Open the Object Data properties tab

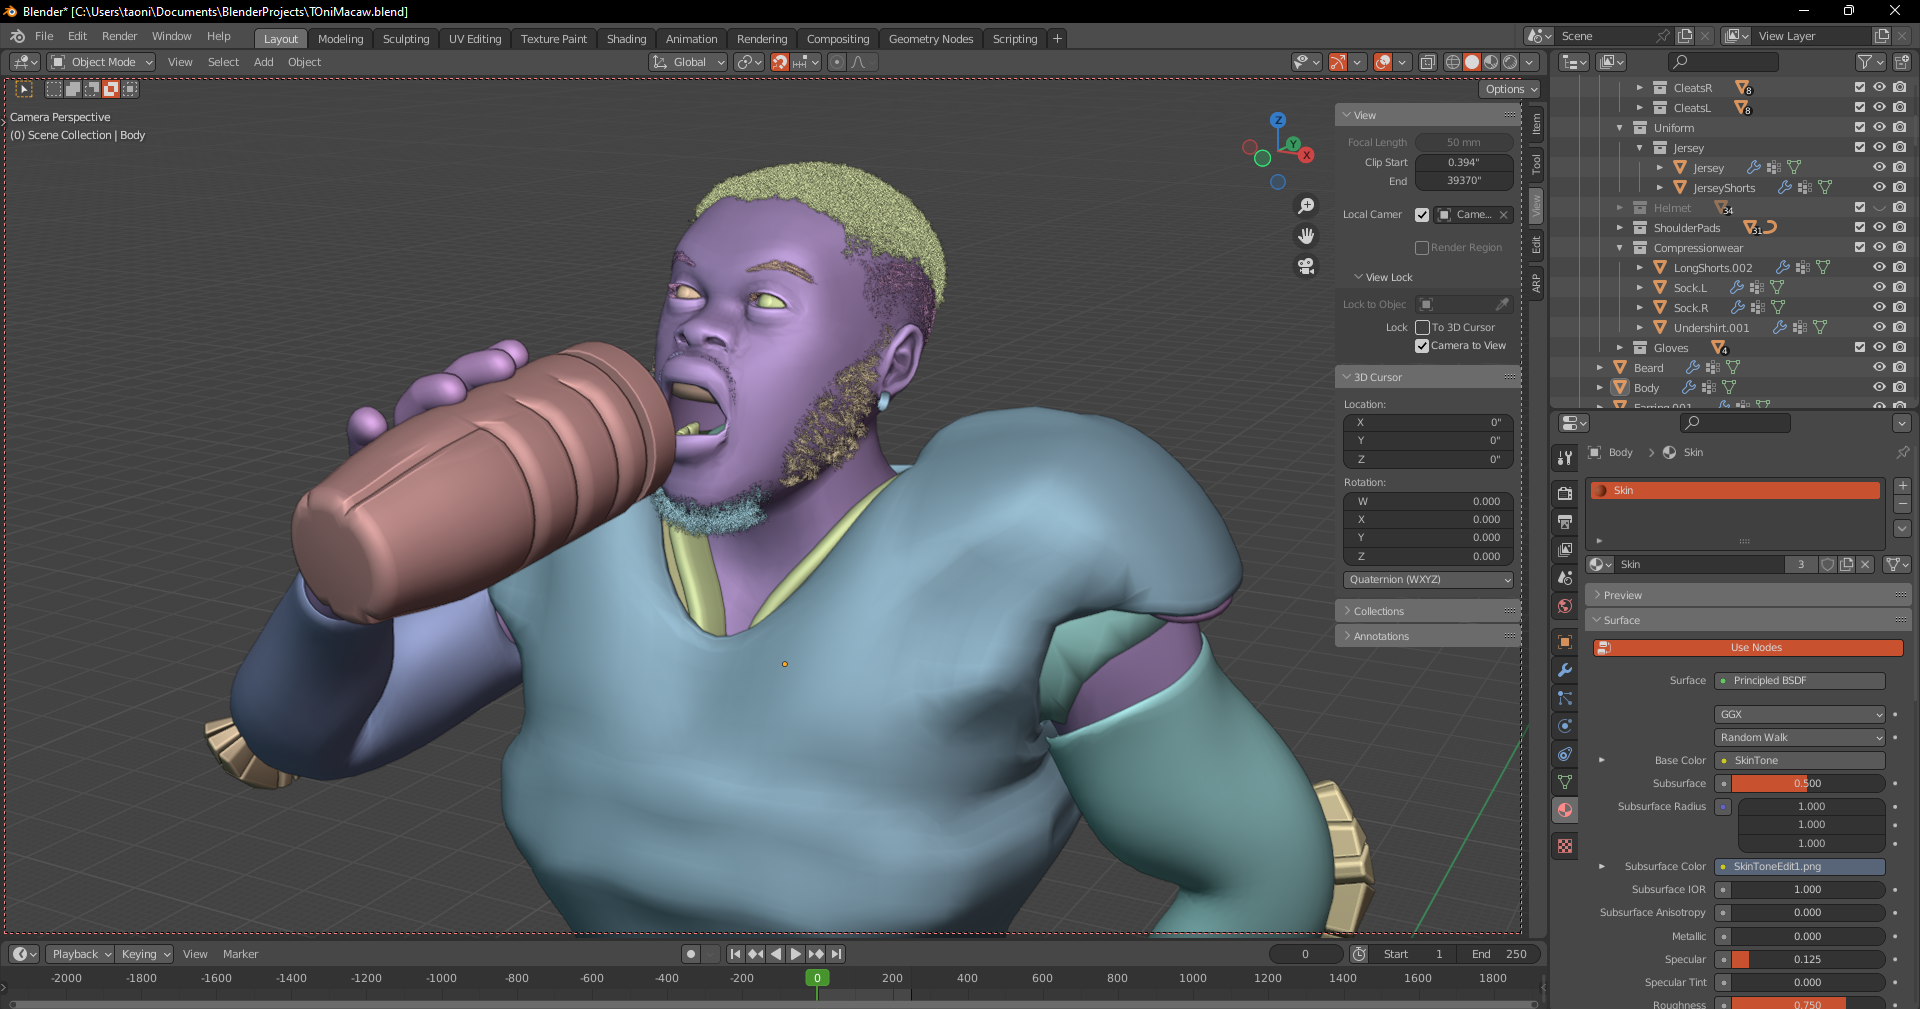(1565, 782)
